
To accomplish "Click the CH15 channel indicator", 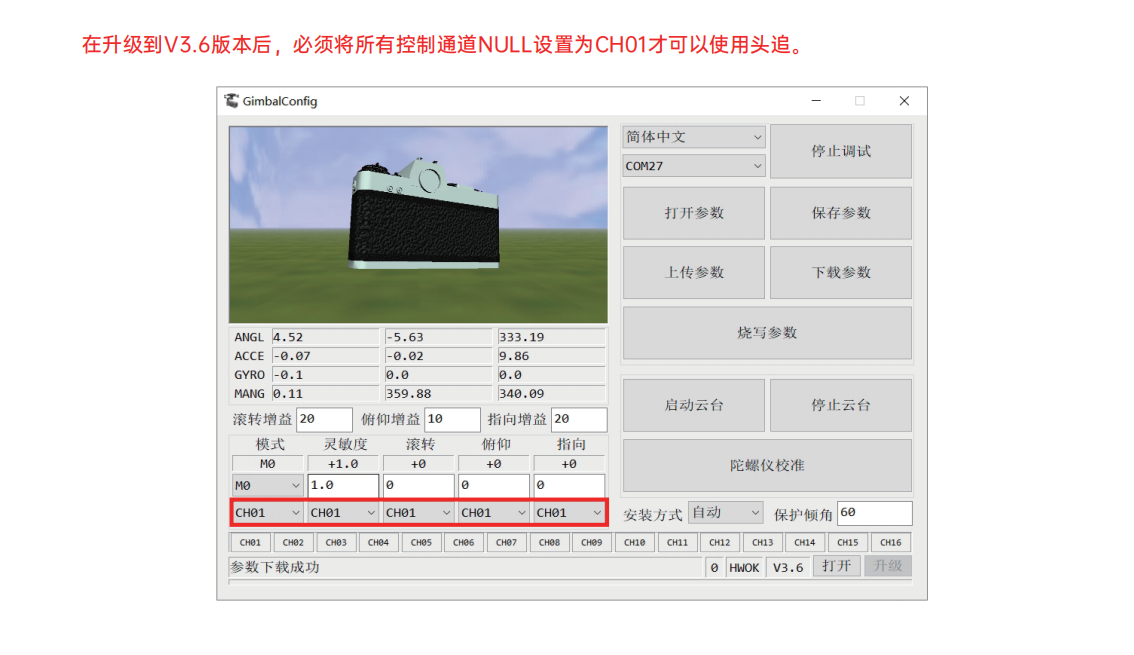I will [848, 542].
